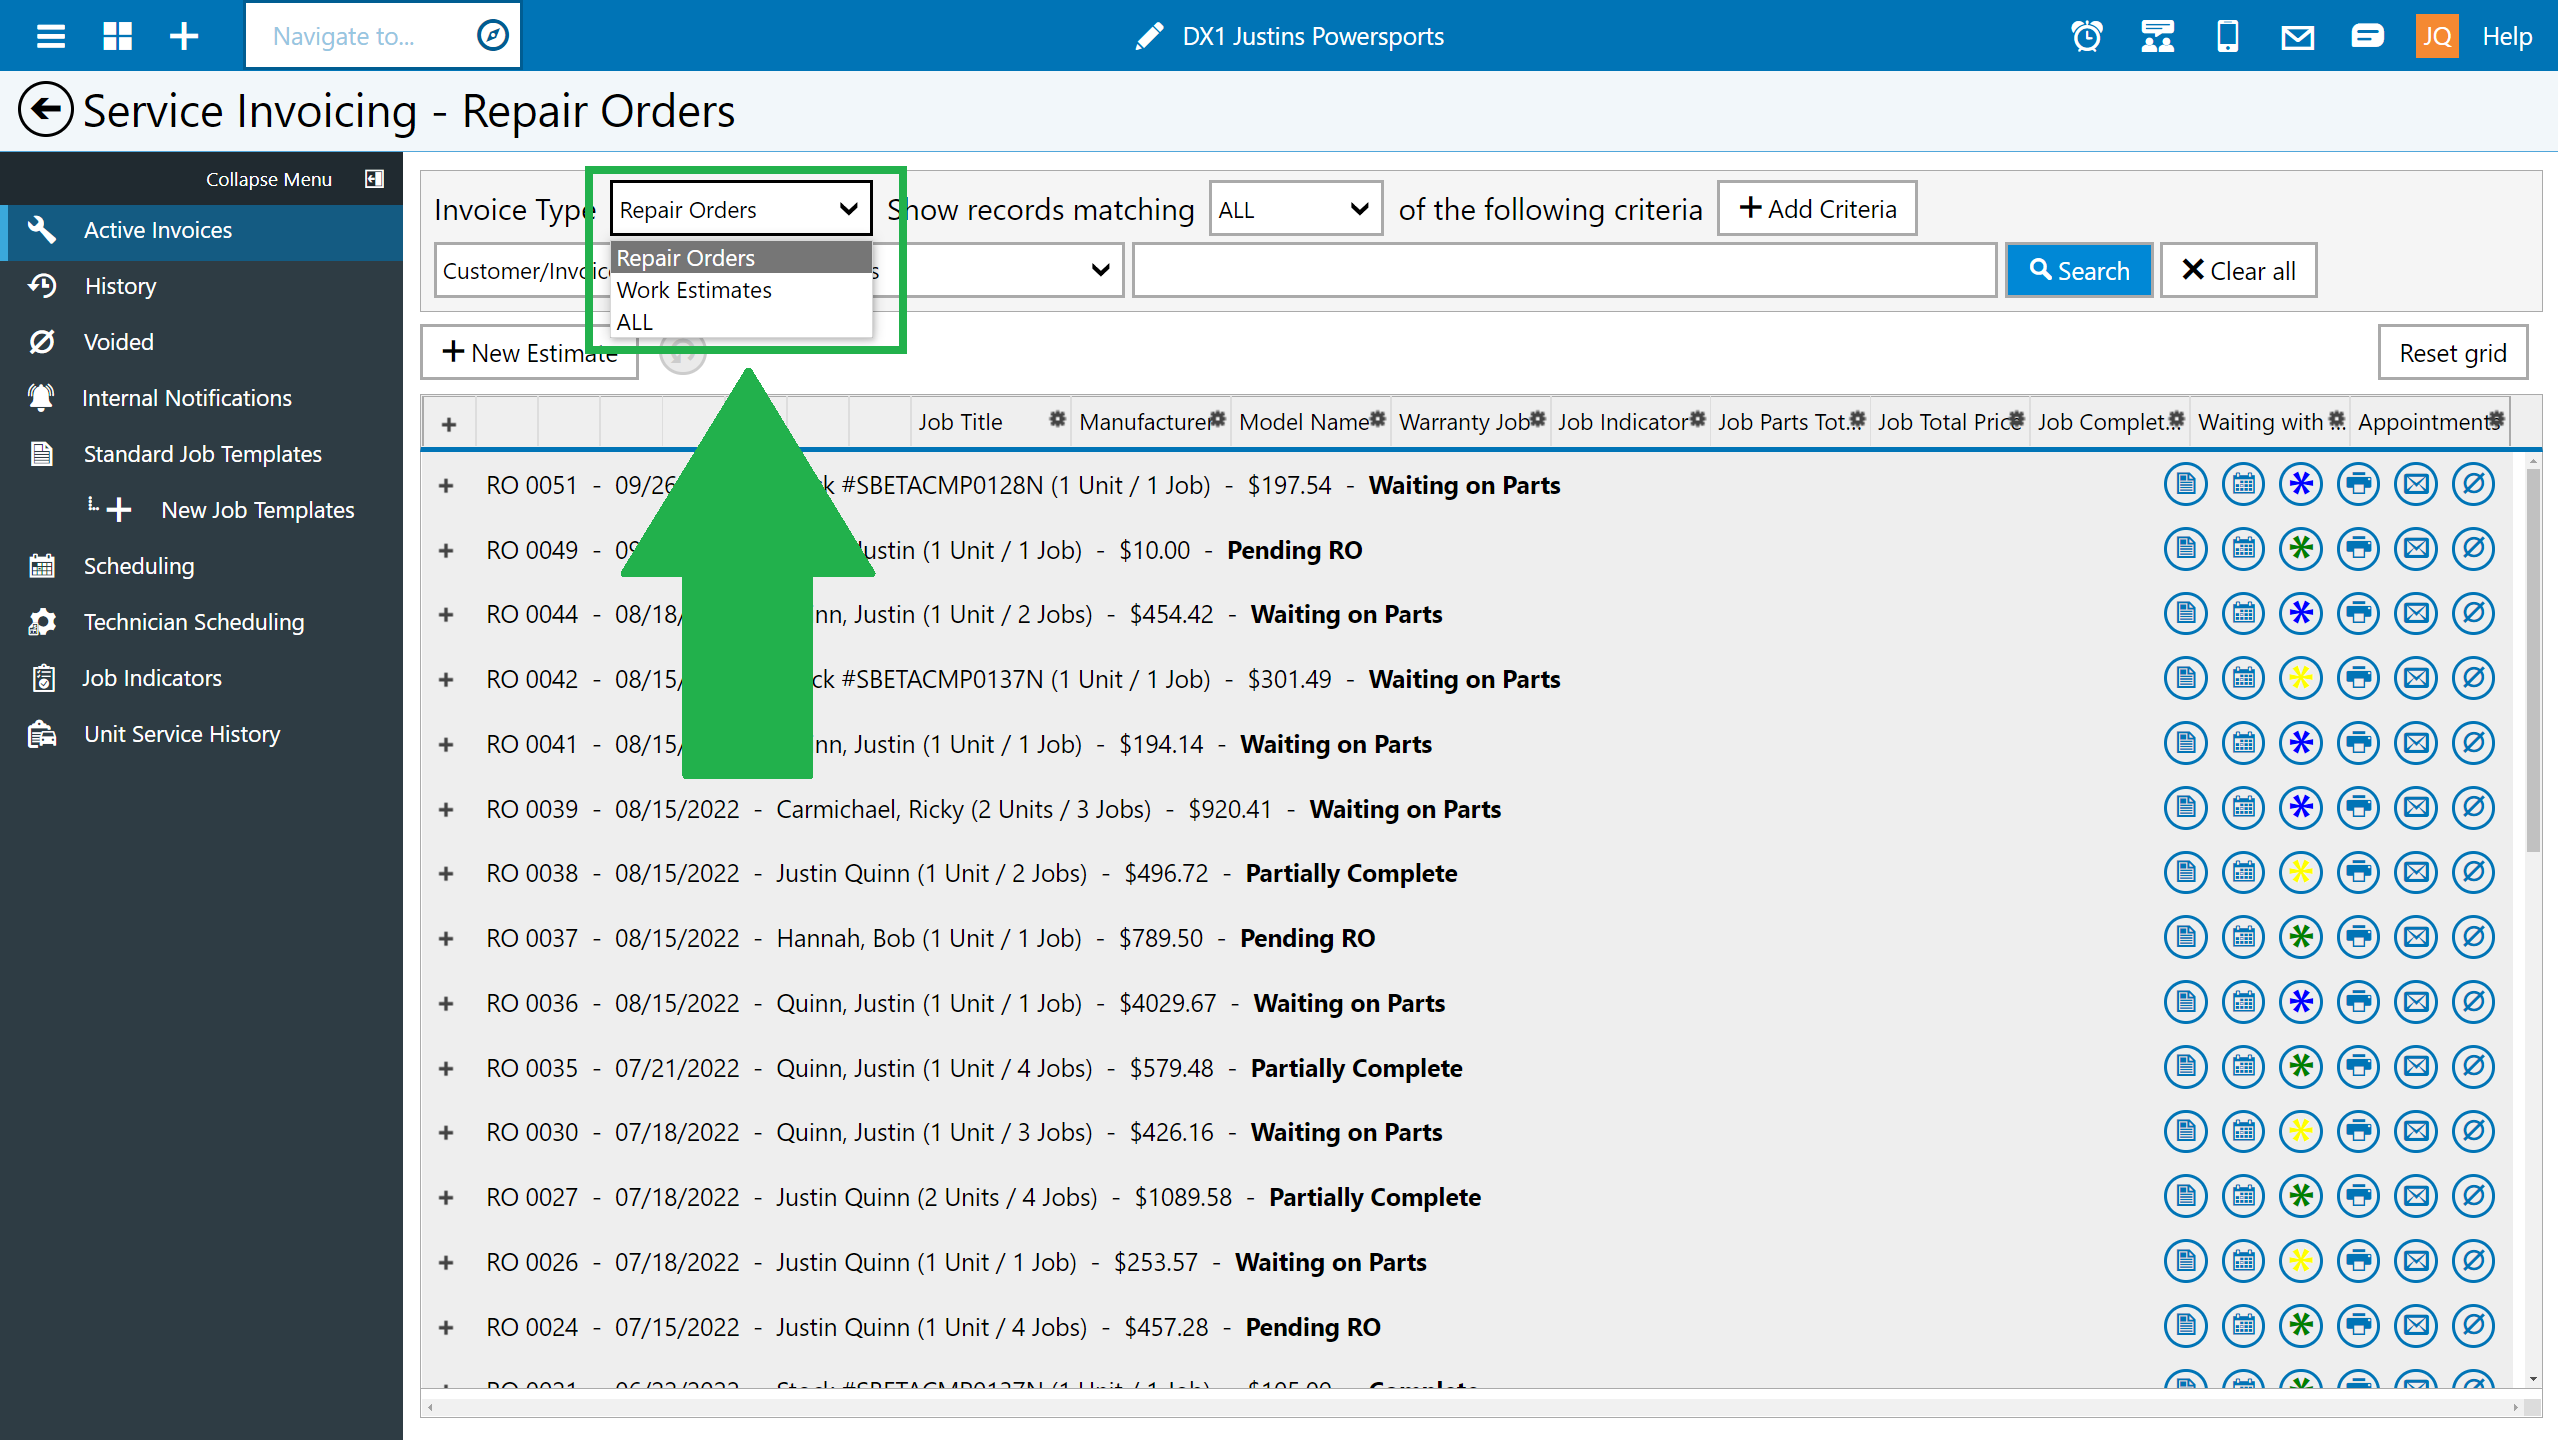The image size is (2558, 1440).
Task: Click into the search criteria text field
Action: pos(1563,271)
